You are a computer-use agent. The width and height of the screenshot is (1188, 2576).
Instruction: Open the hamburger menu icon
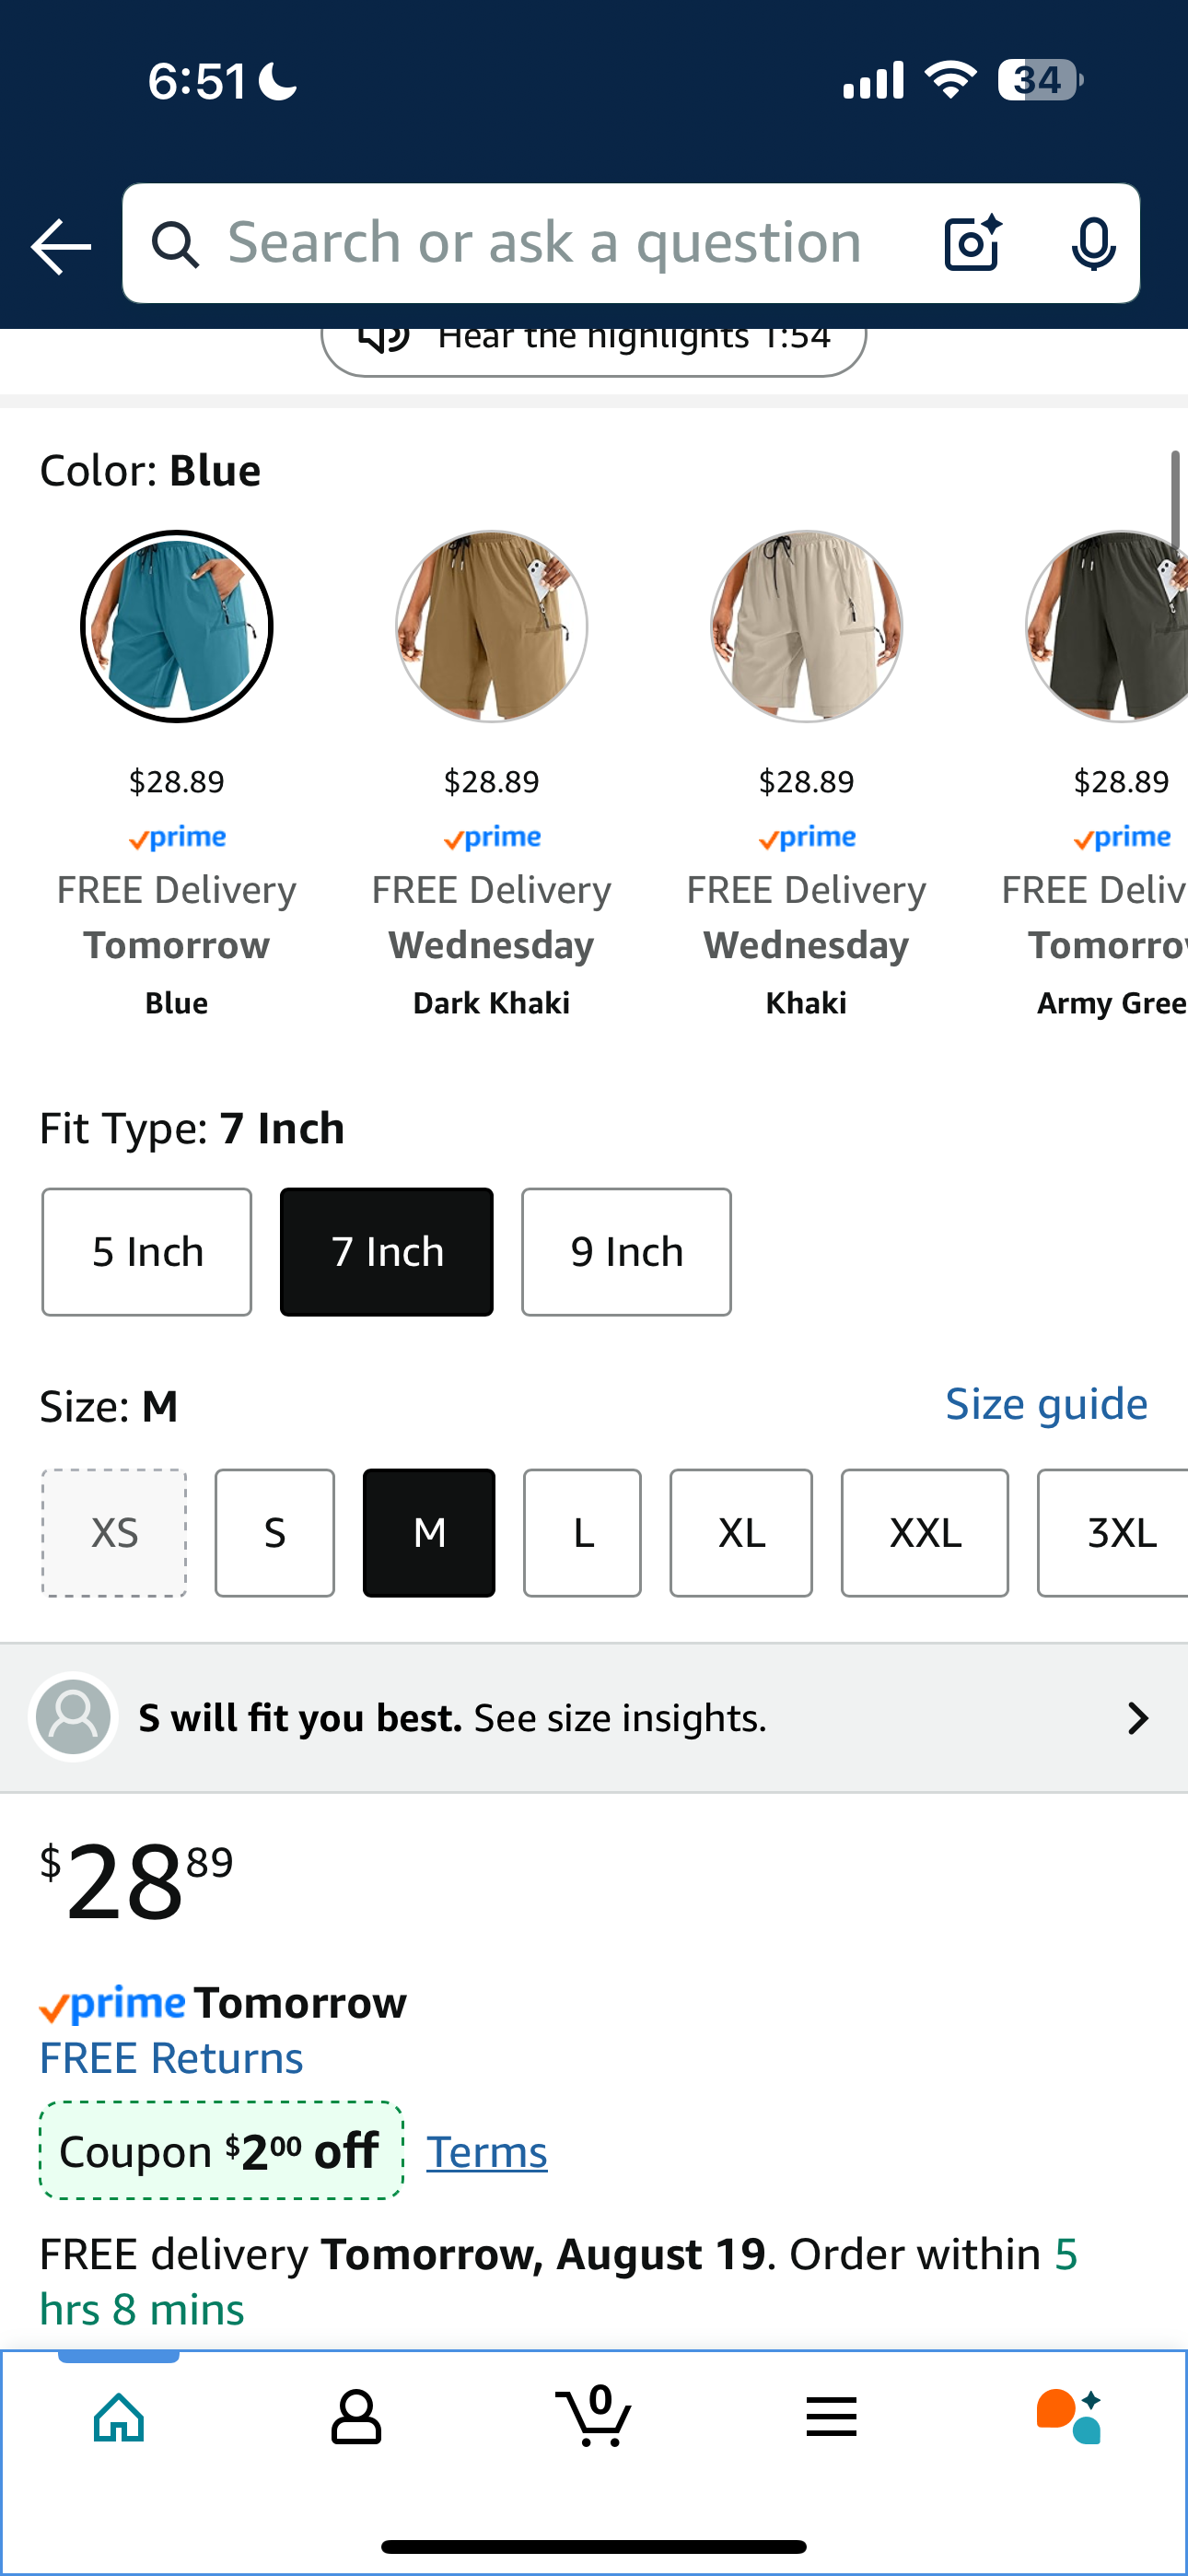[831, 2417]
